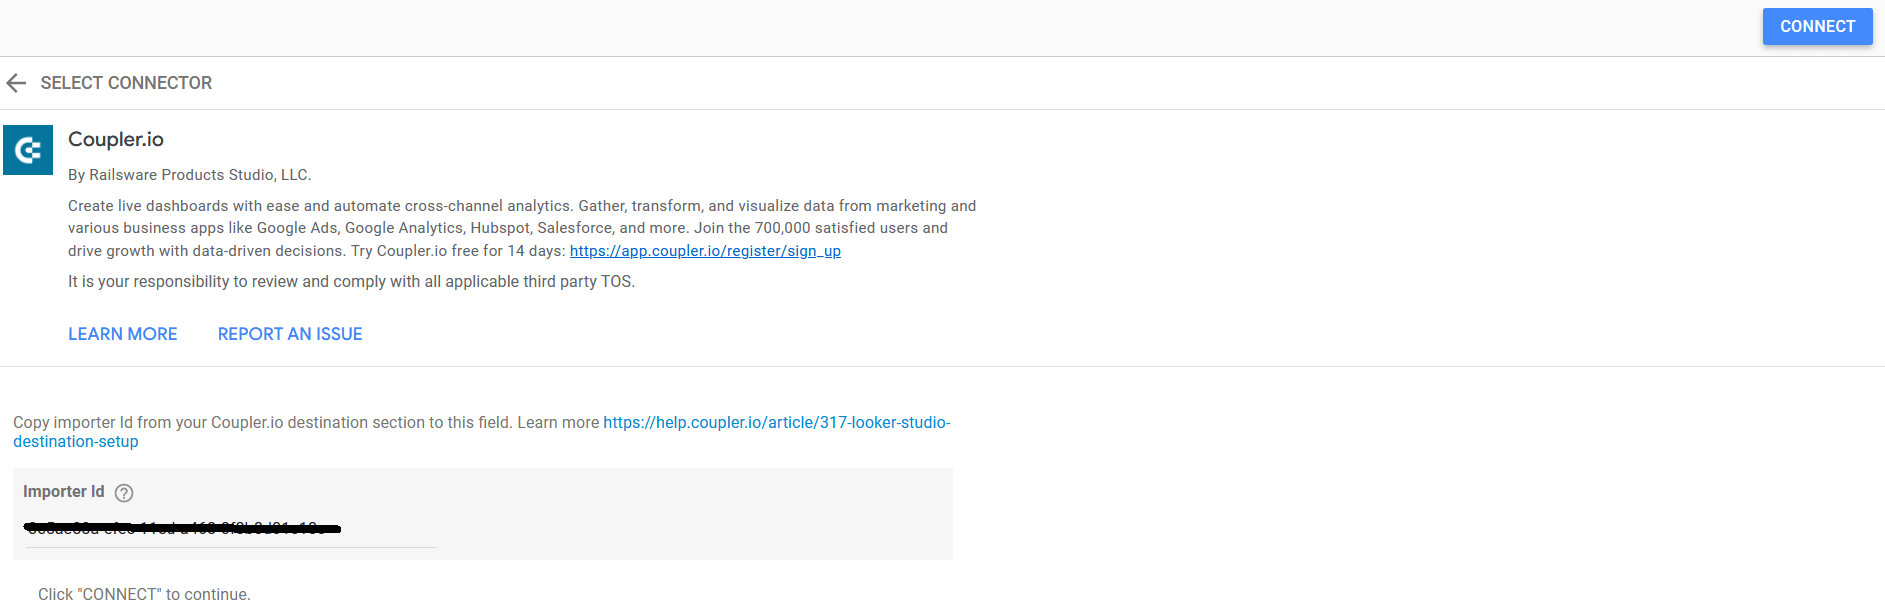The height and width of the screenshot is (604, 1885).
Task: Go back using the arrow icon
Action: [16, 83]
